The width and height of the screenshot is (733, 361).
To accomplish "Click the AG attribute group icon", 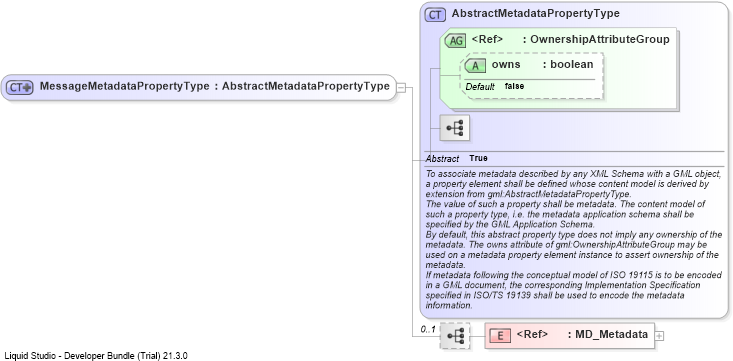I will click(x=455, y=41).
